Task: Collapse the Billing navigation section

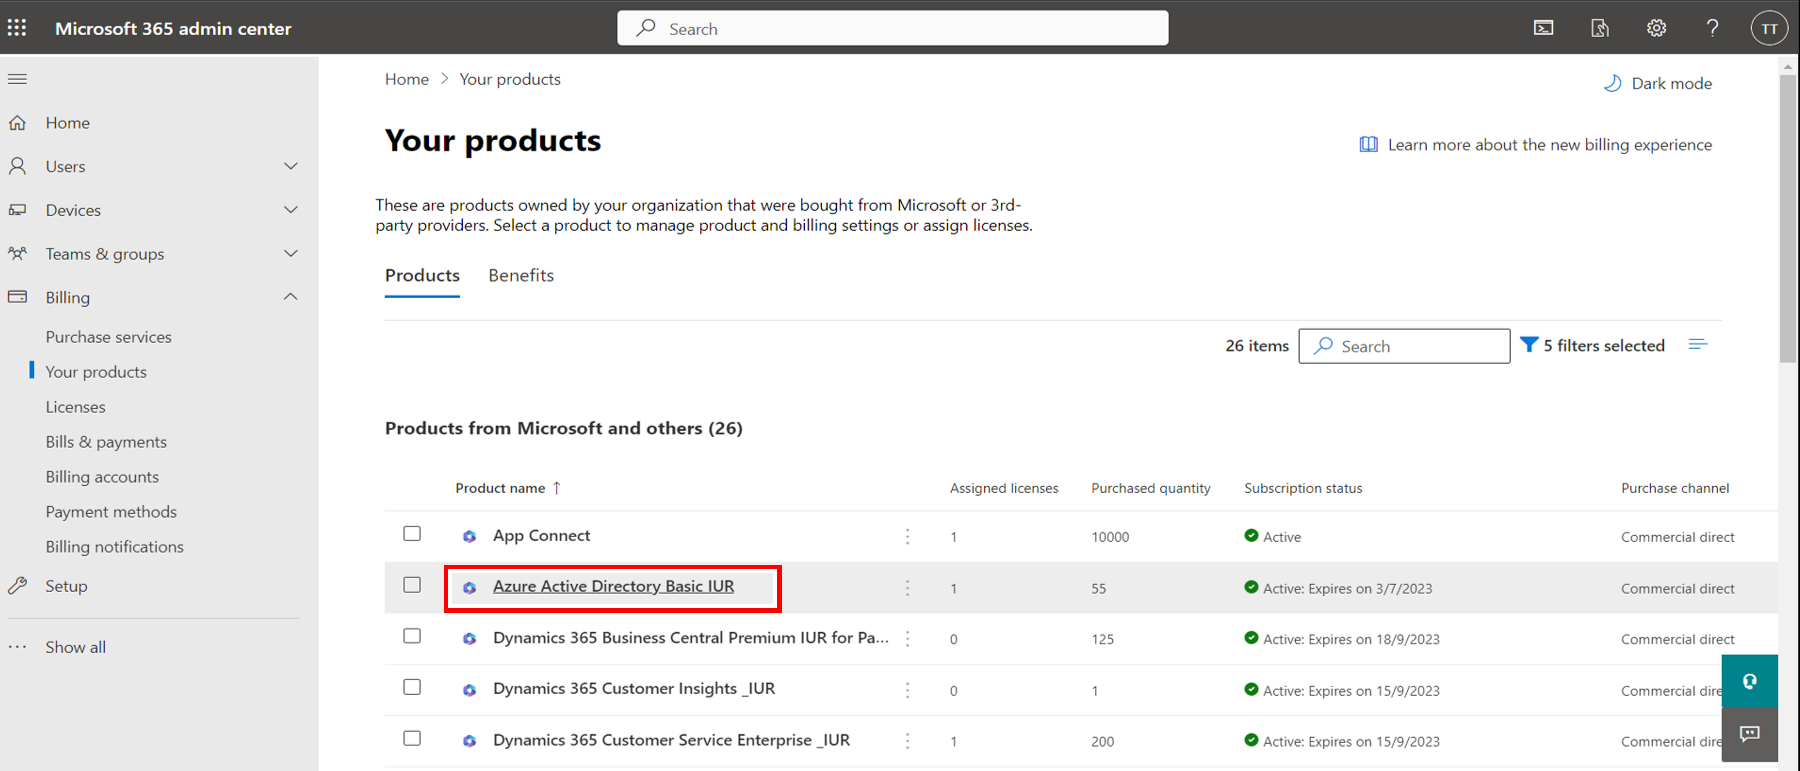Action: click(290, 297)
